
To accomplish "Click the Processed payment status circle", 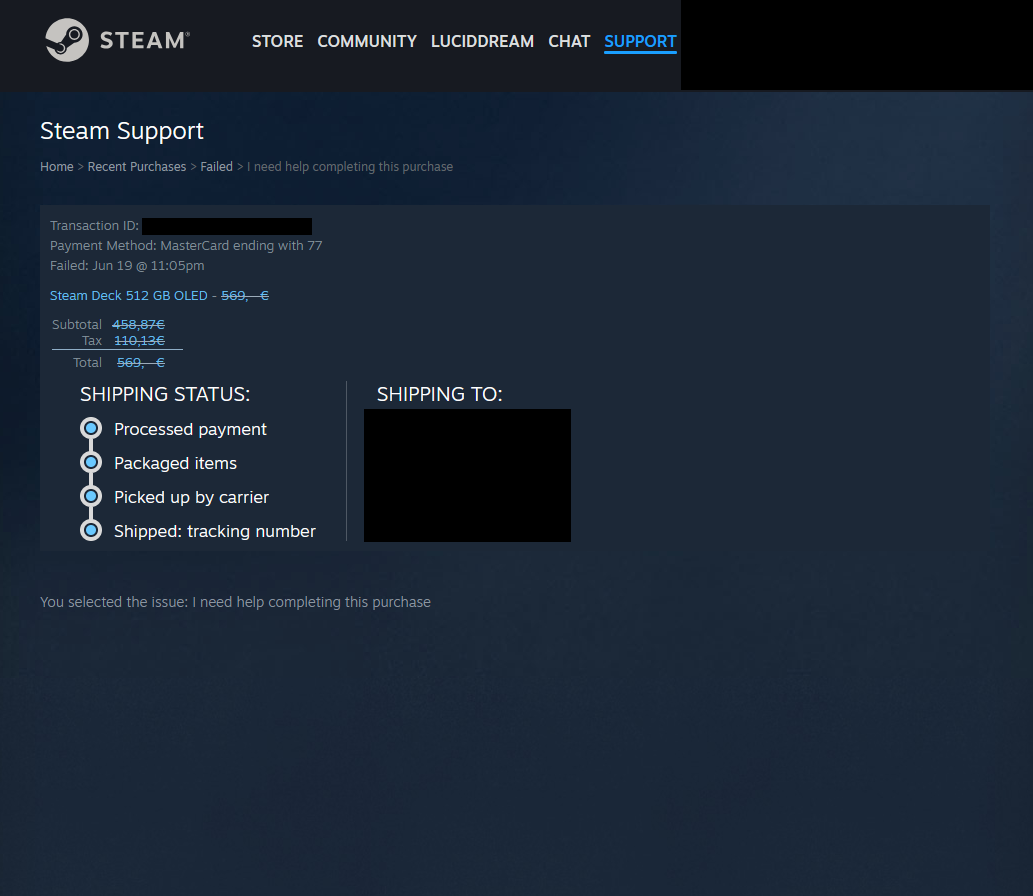I will (x=91, y=429).
